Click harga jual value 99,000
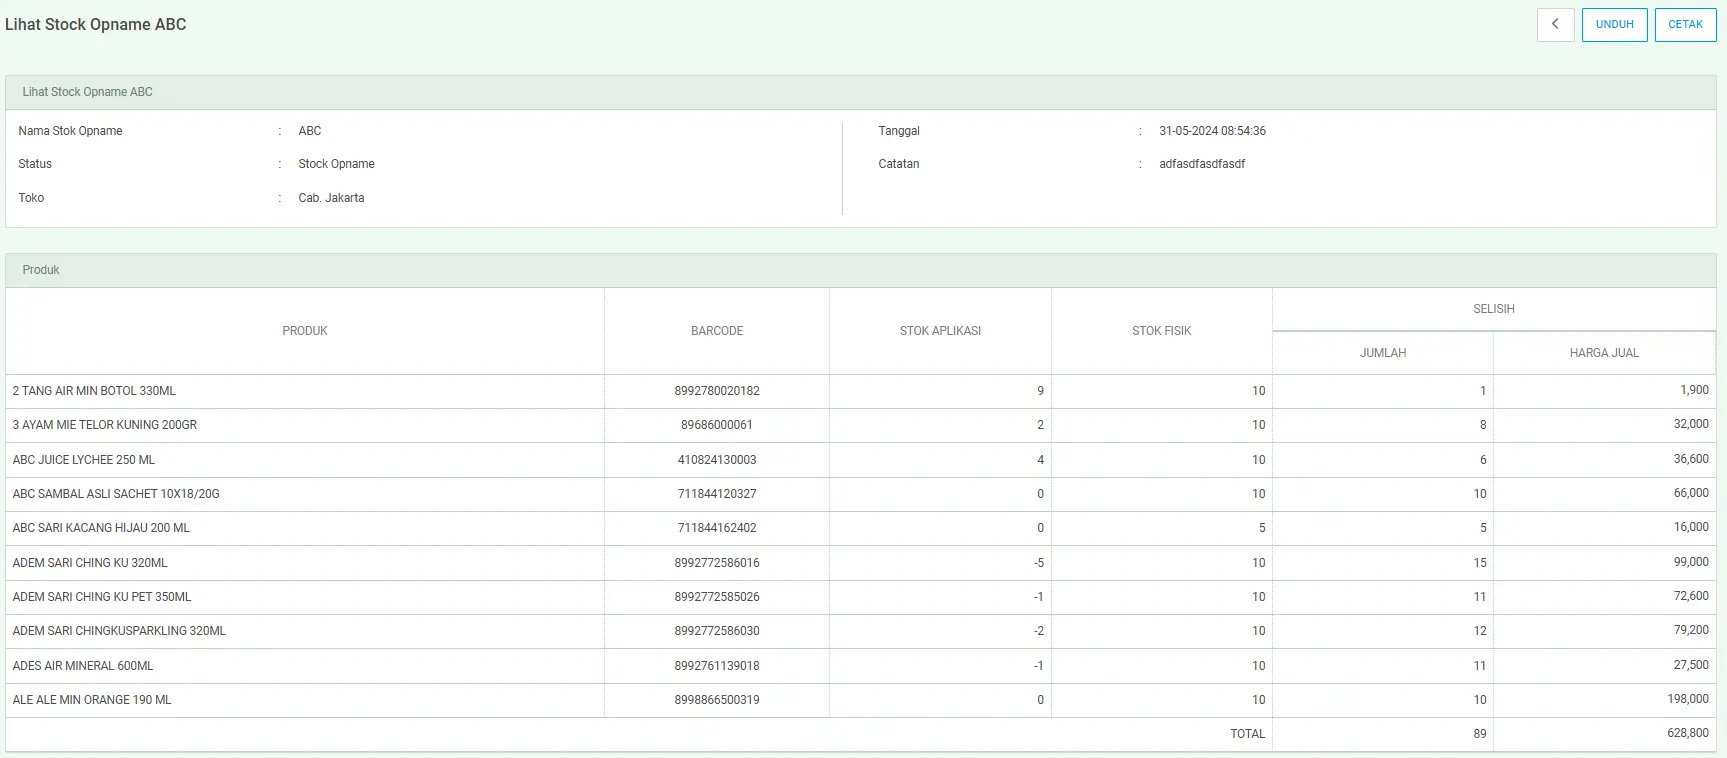Screen dimensions: 1727x758 click(x=1691, y=562)
